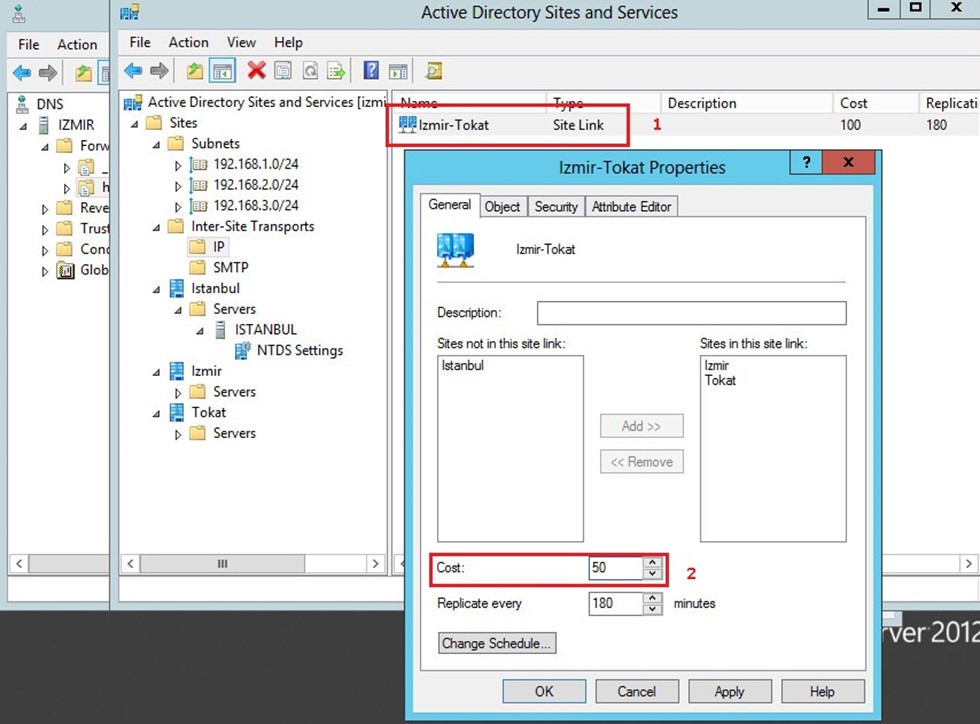Collapse the IZMIR node in DNS window
This screenshot has width=980, height=724.
point(24,126)
